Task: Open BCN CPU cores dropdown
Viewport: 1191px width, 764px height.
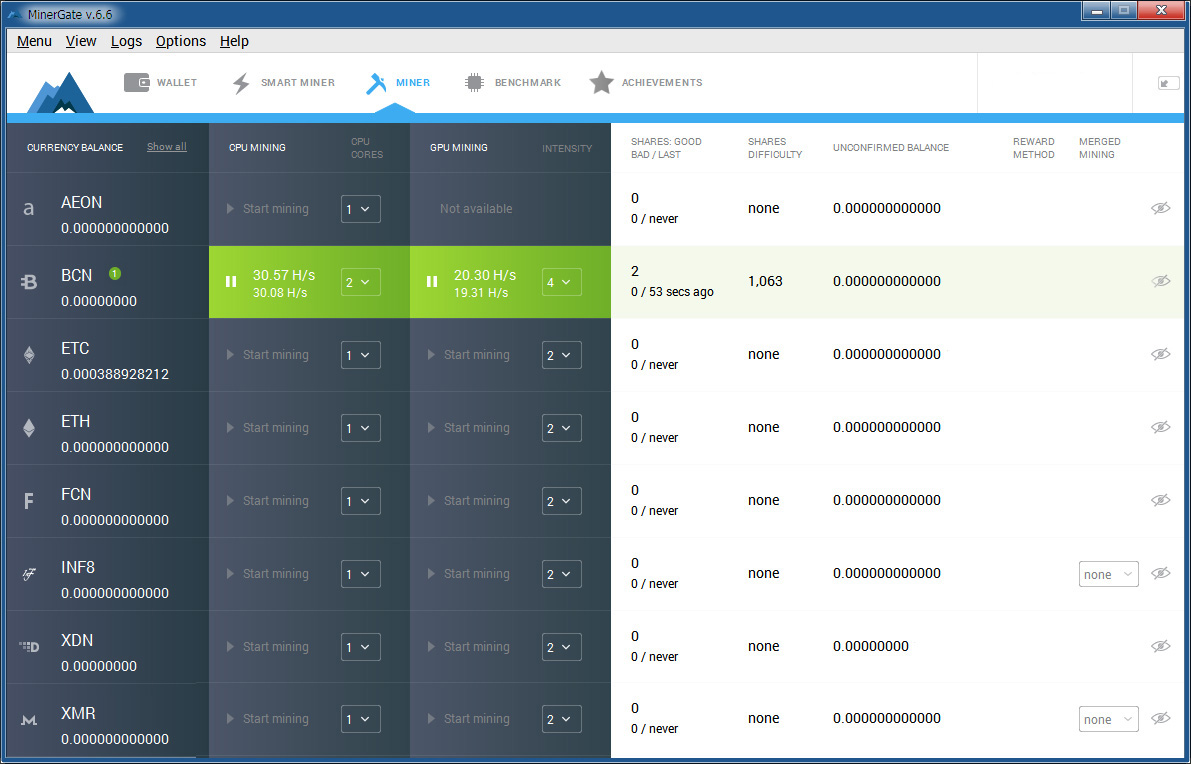Action: pos(361,282)
